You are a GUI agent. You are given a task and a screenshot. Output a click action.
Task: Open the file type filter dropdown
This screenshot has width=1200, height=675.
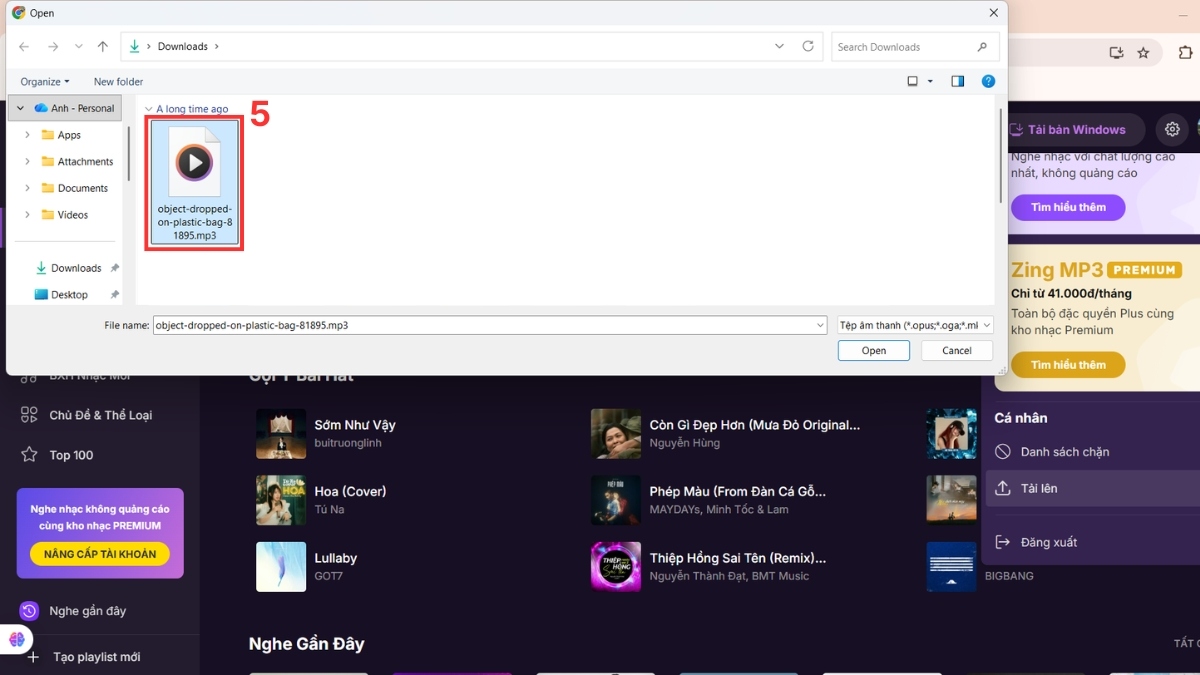click(915, 325)
